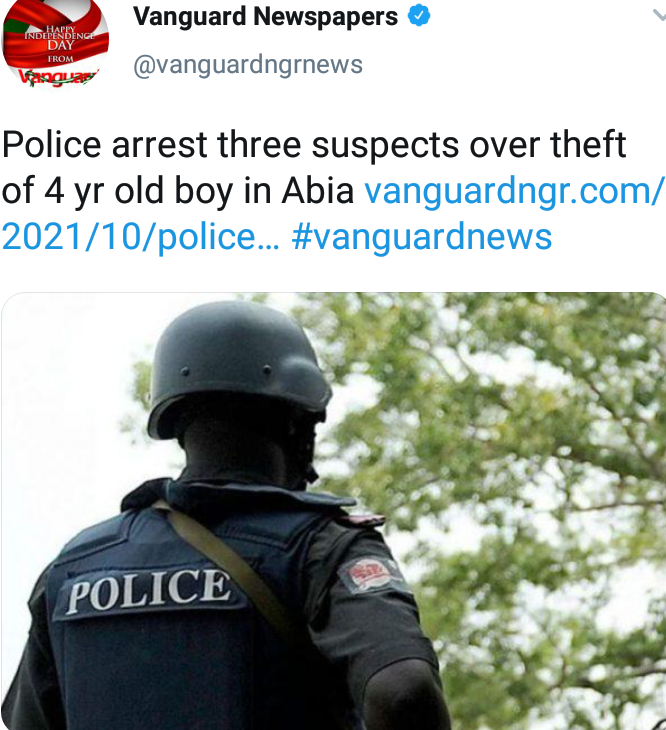Click the Vanguard Newspapers display name
666x730 pixels.
265,17
